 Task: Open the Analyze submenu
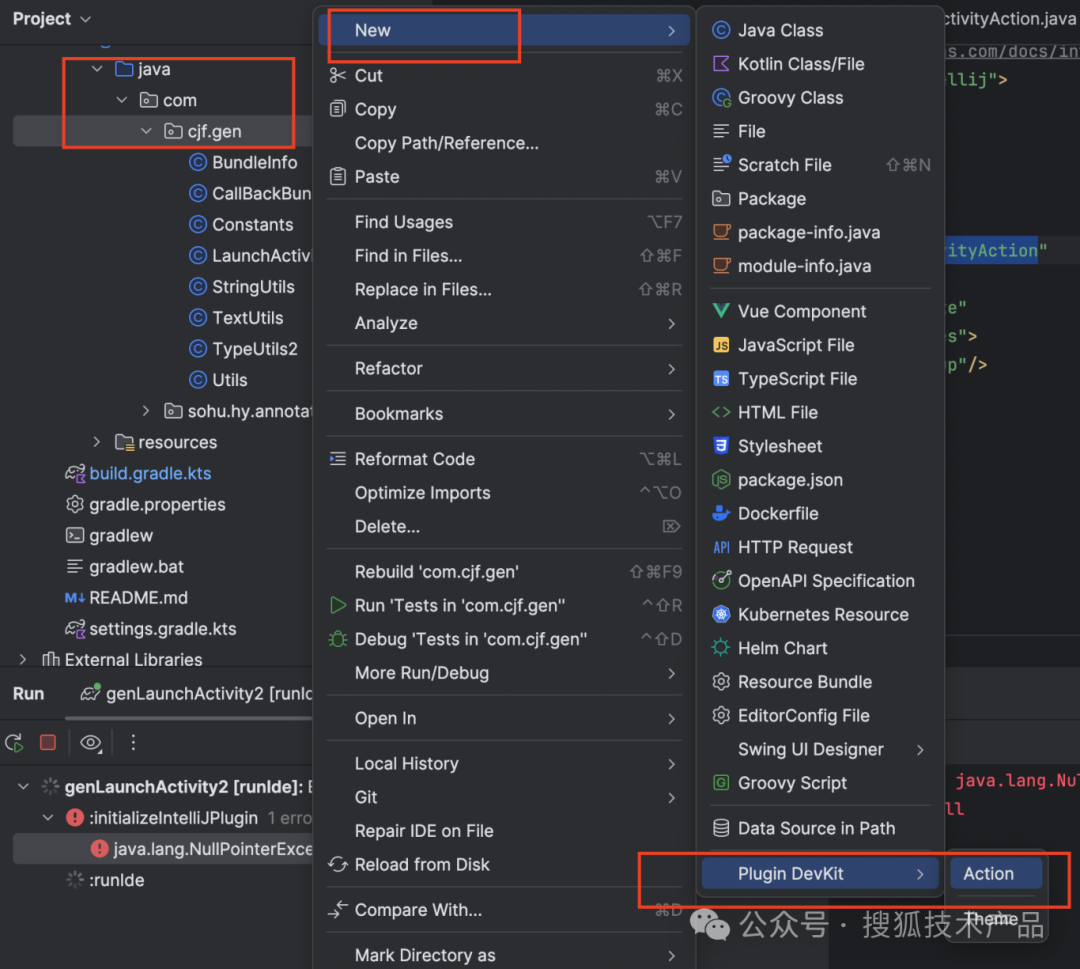click(x=504, y=323)
